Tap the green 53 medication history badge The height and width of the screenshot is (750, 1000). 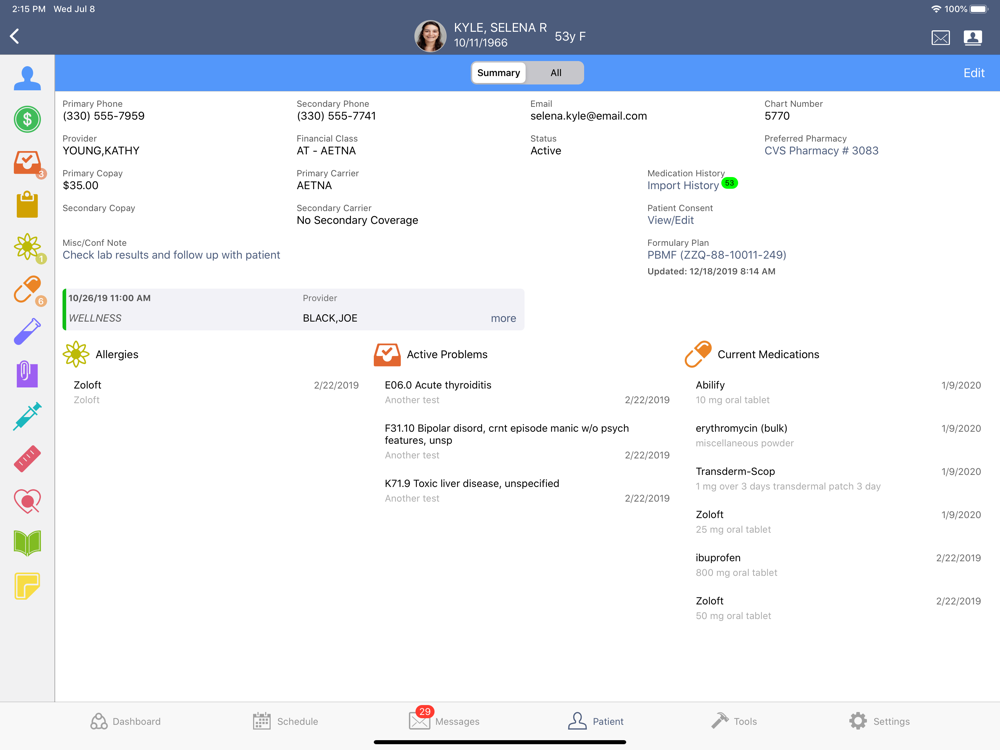[729, 183]
